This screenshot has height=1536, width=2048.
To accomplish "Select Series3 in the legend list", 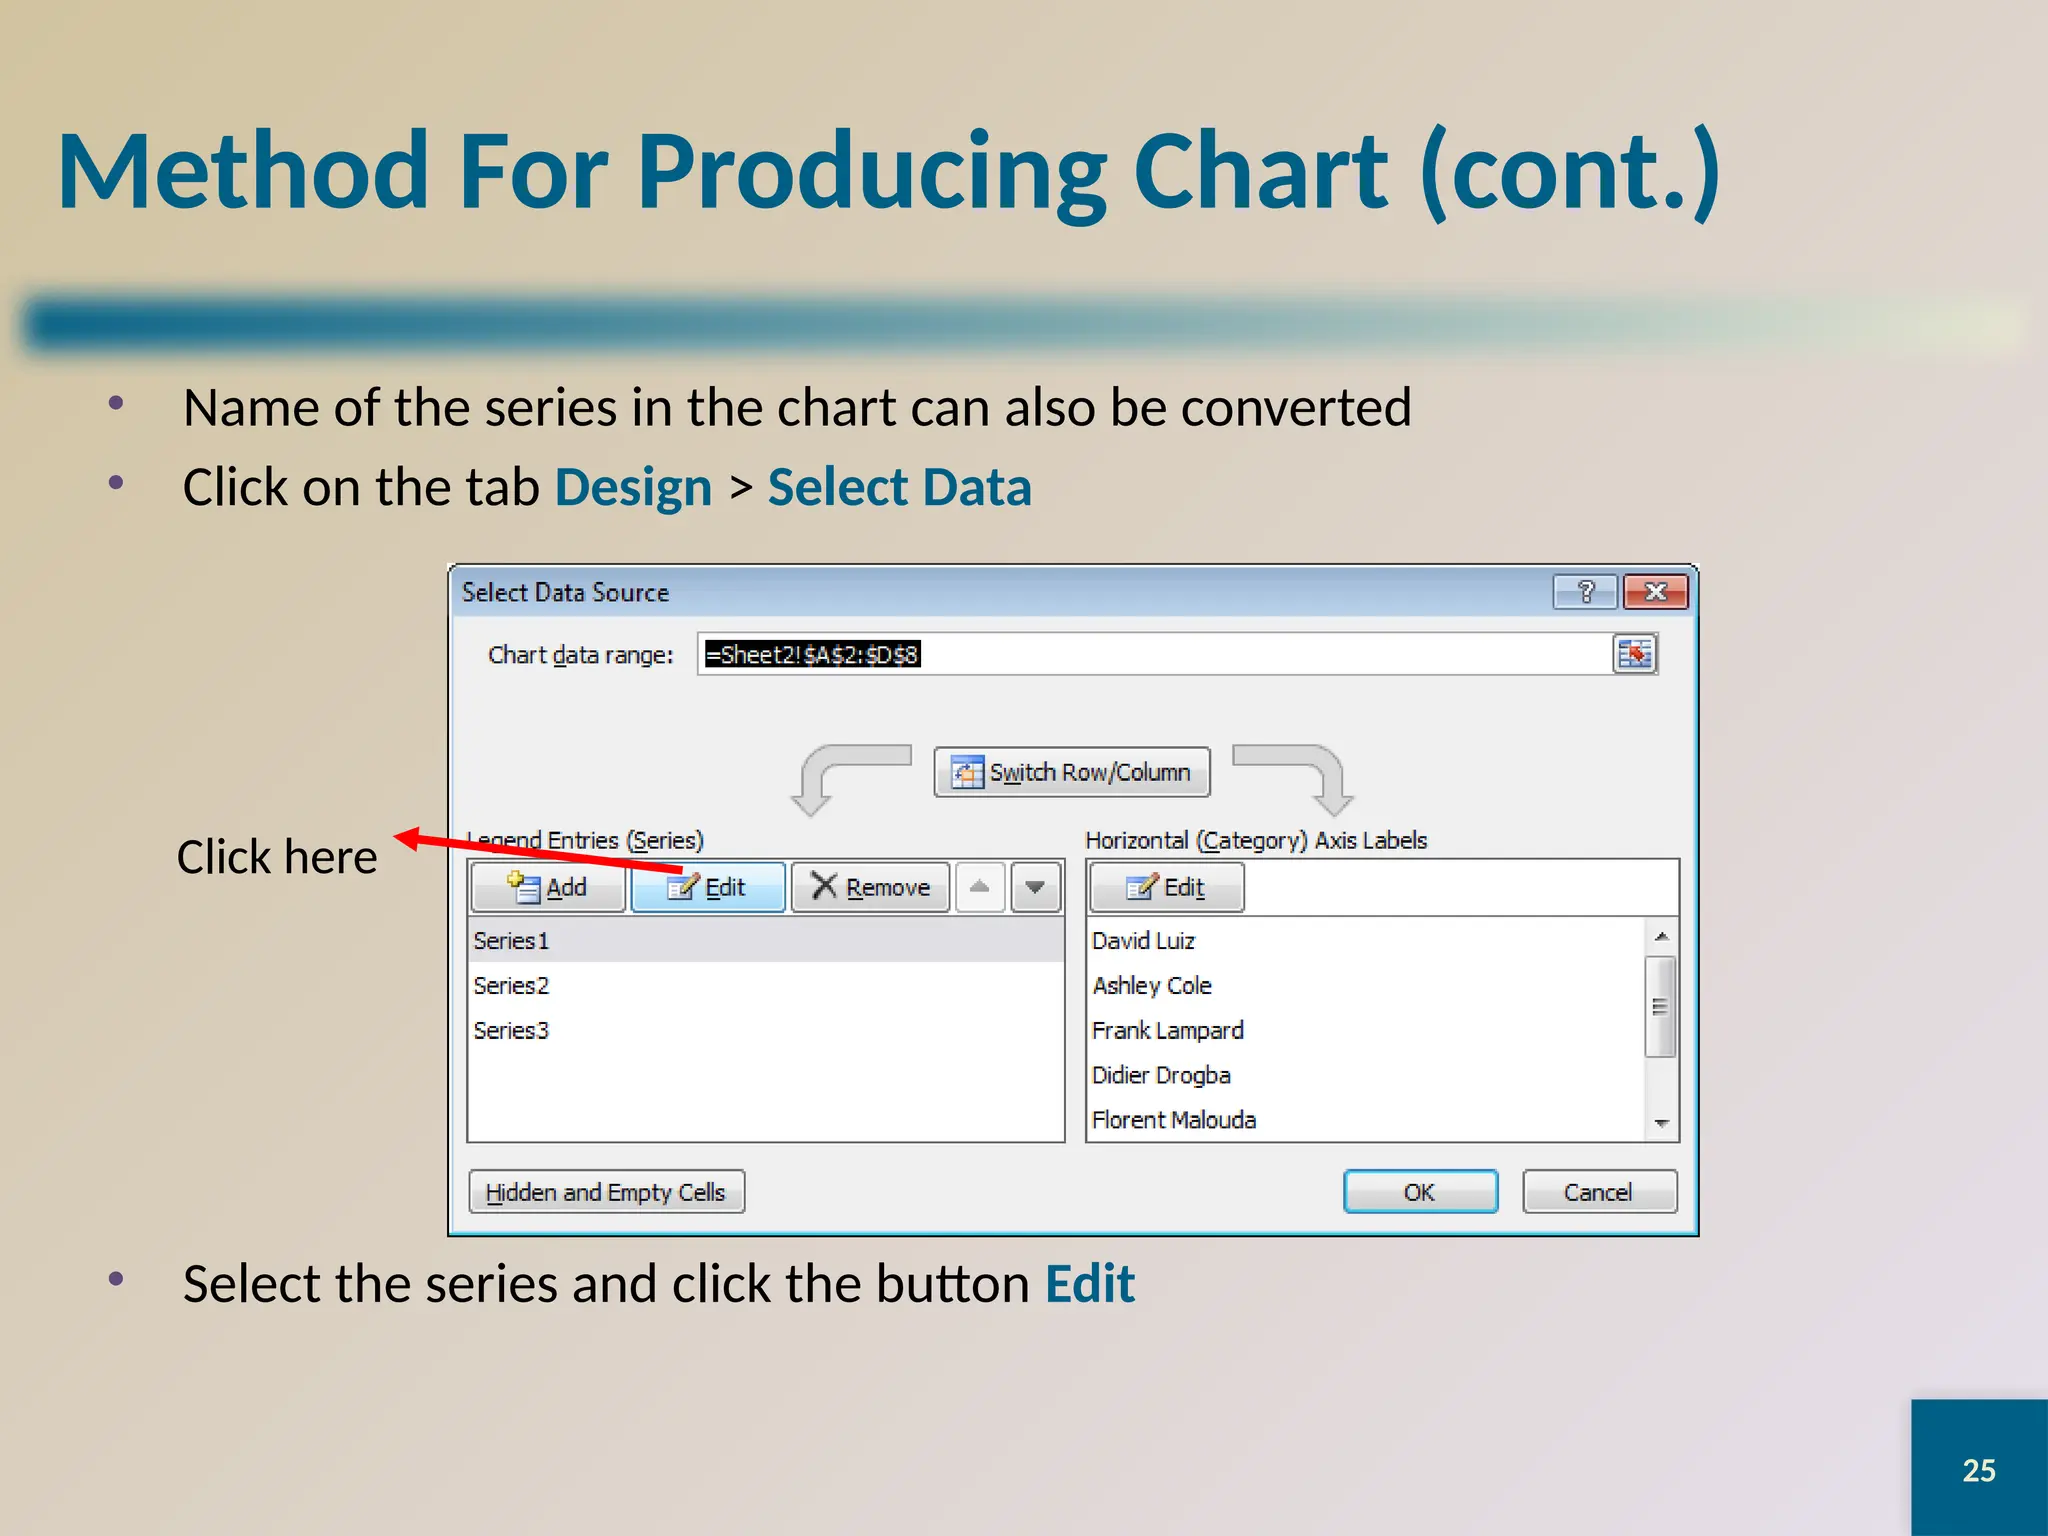I will coord(766,1030).
